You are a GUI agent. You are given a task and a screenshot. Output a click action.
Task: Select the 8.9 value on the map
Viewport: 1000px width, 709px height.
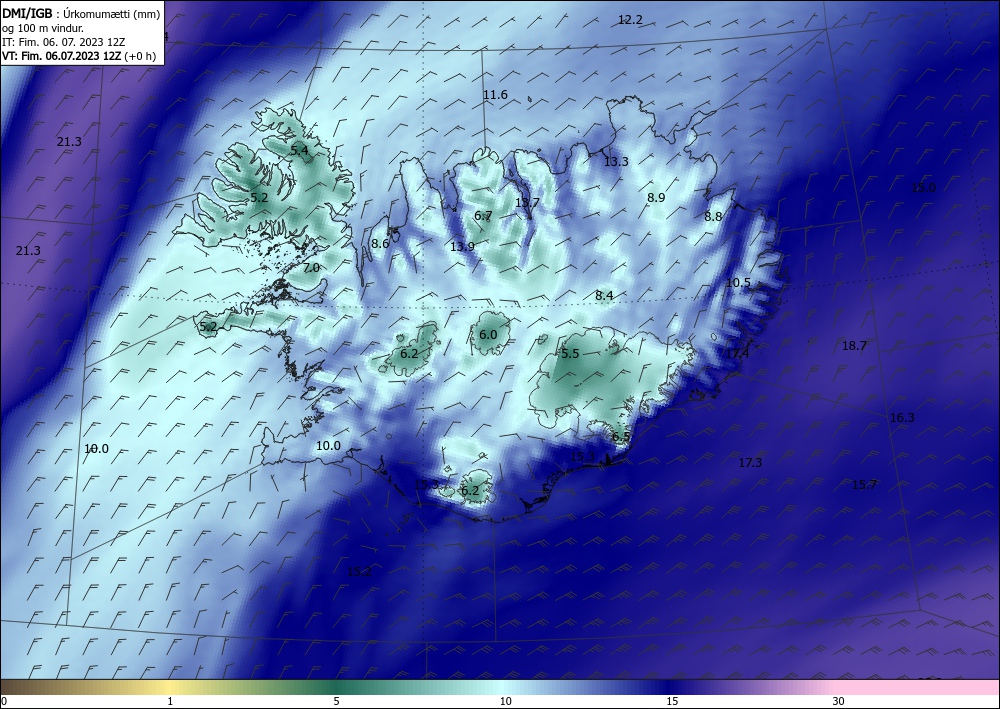656,198
